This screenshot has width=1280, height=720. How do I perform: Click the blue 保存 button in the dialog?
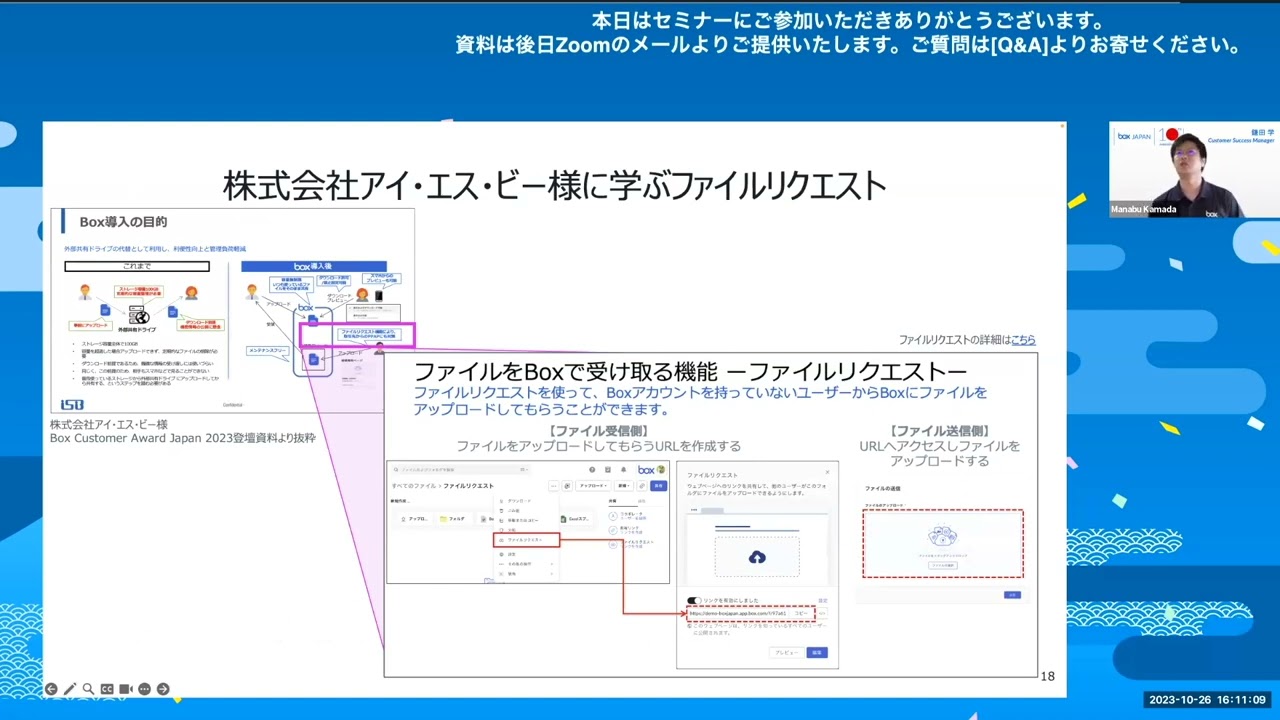click(817, 652)
